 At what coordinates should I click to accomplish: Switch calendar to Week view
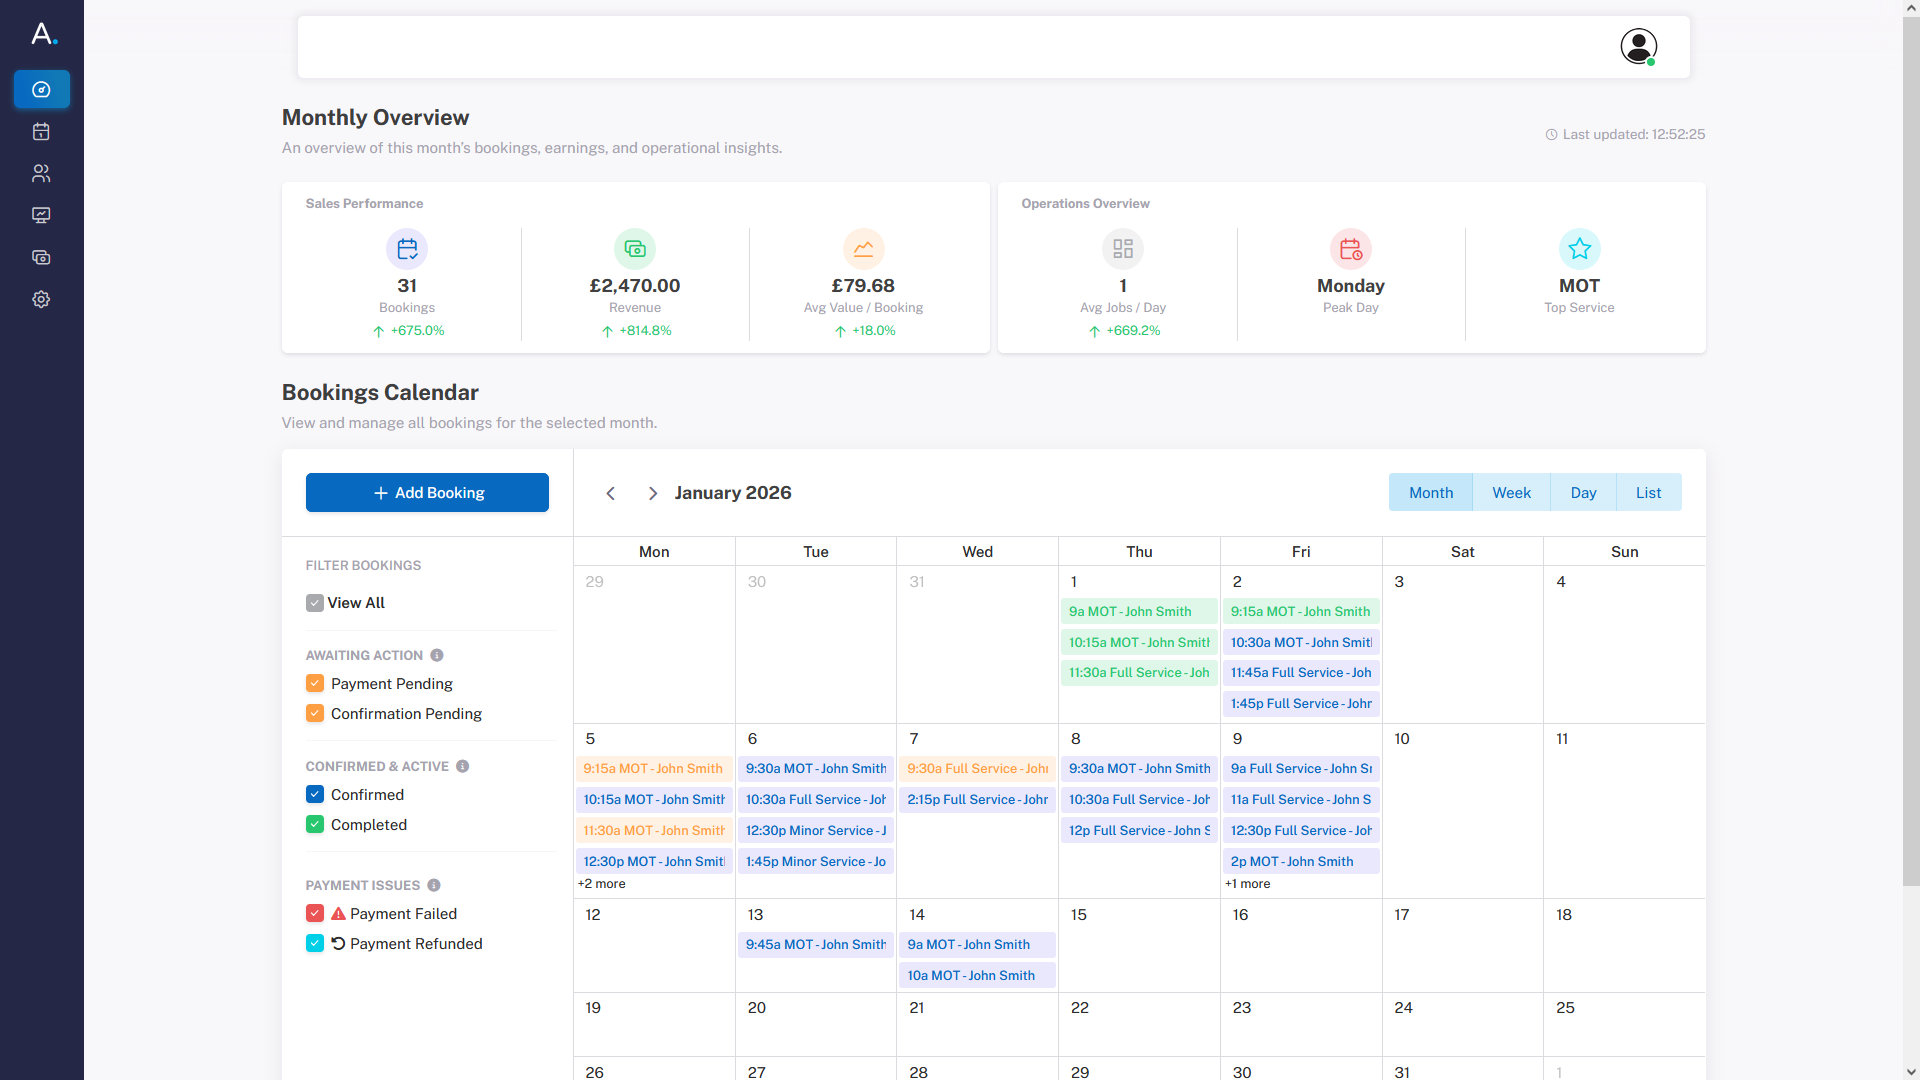1511,493
